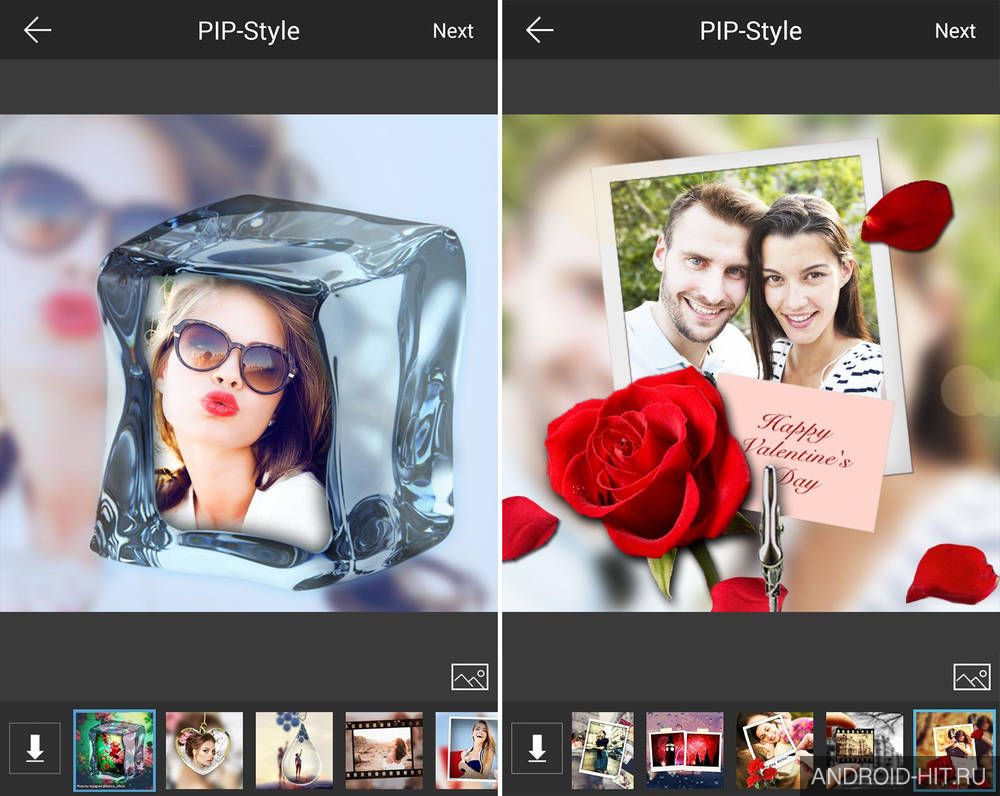Select the heart pendant frame thumbnail
The height and width of the screenshot is (796, 1000).
(204, 751)
